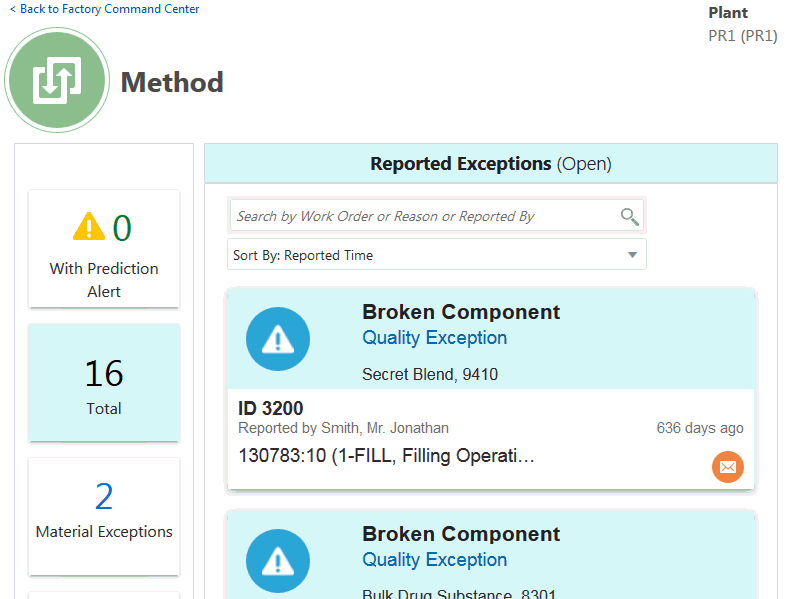Select the Material Exceptions tile
The width and height of the screenshot is (786, 599).
pos(104,516)
